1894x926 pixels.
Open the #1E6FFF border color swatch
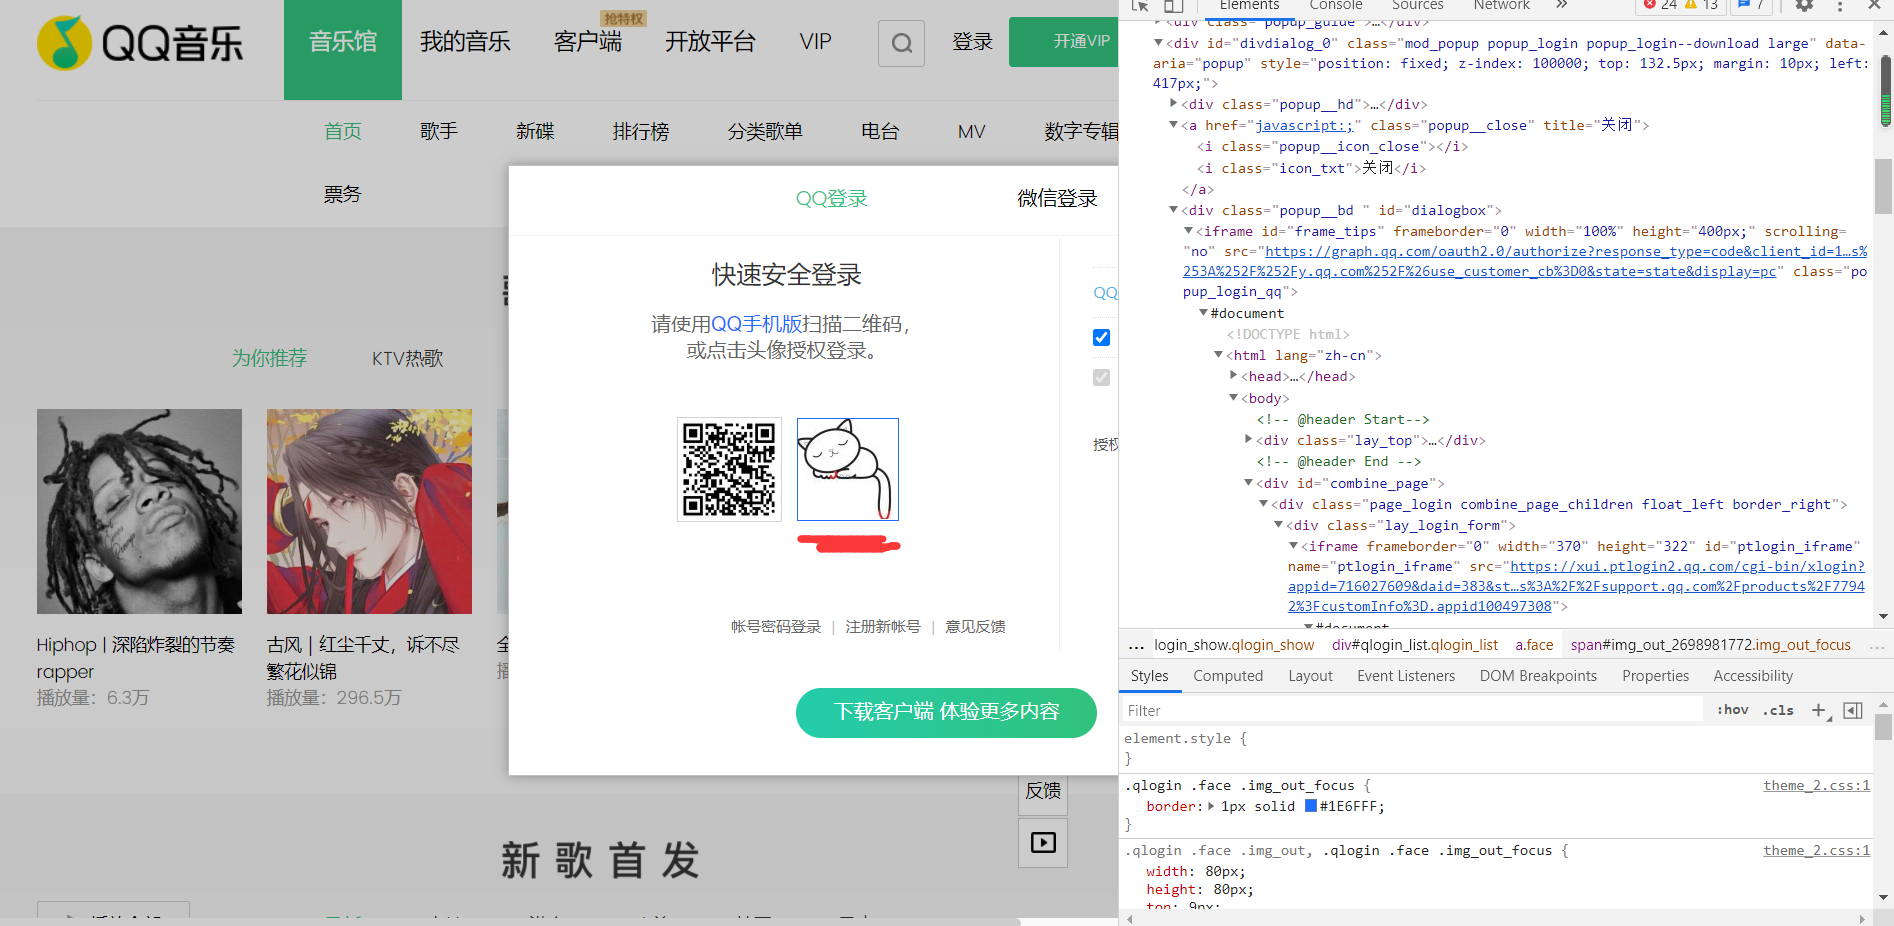(x=1311, y=806)
